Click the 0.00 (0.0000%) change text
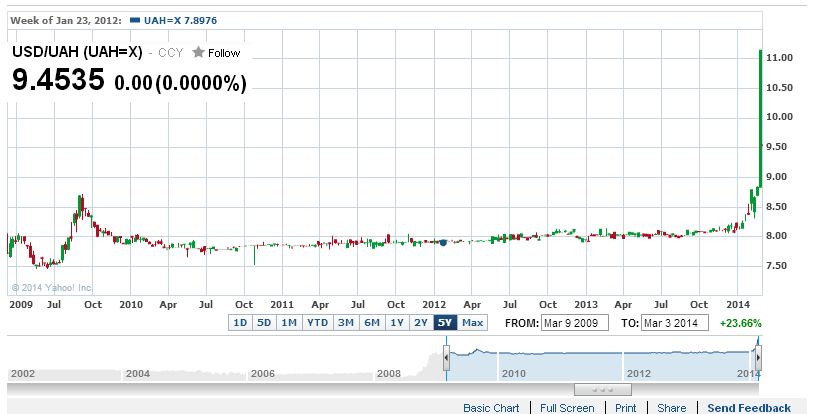Image resolution: width=816 pixels, height=414 pixels. click(181, 83)
